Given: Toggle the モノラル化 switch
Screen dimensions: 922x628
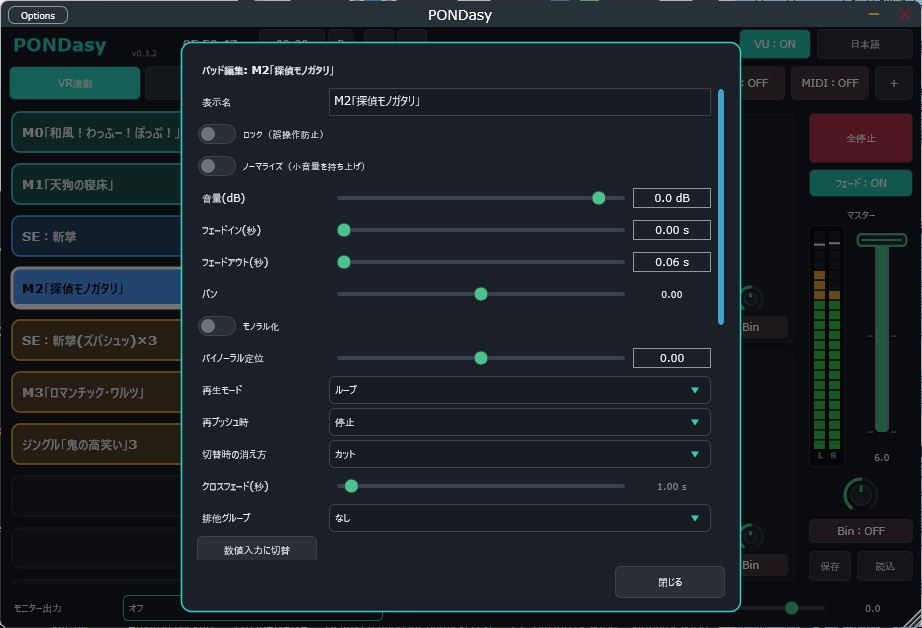Looking at the screenshot, I should (x=216, y=326).
